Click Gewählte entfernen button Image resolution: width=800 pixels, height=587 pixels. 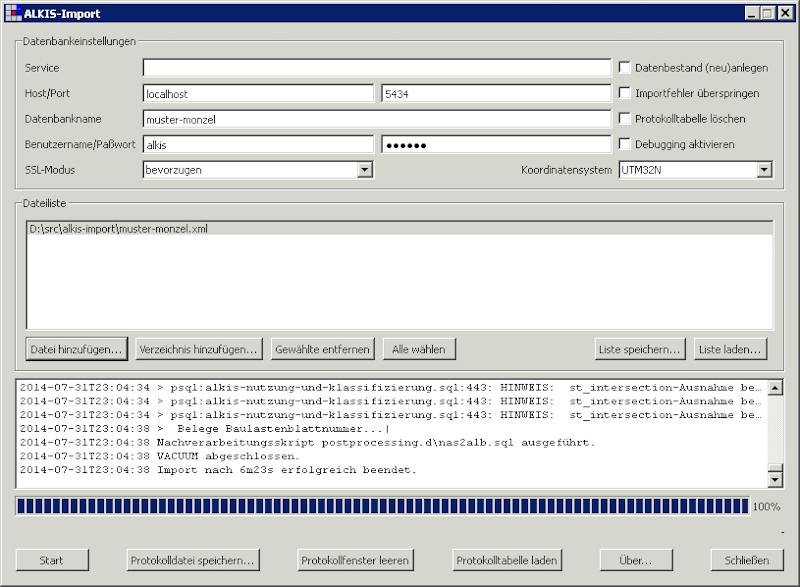pyautogui.click(x=322, y=349)
